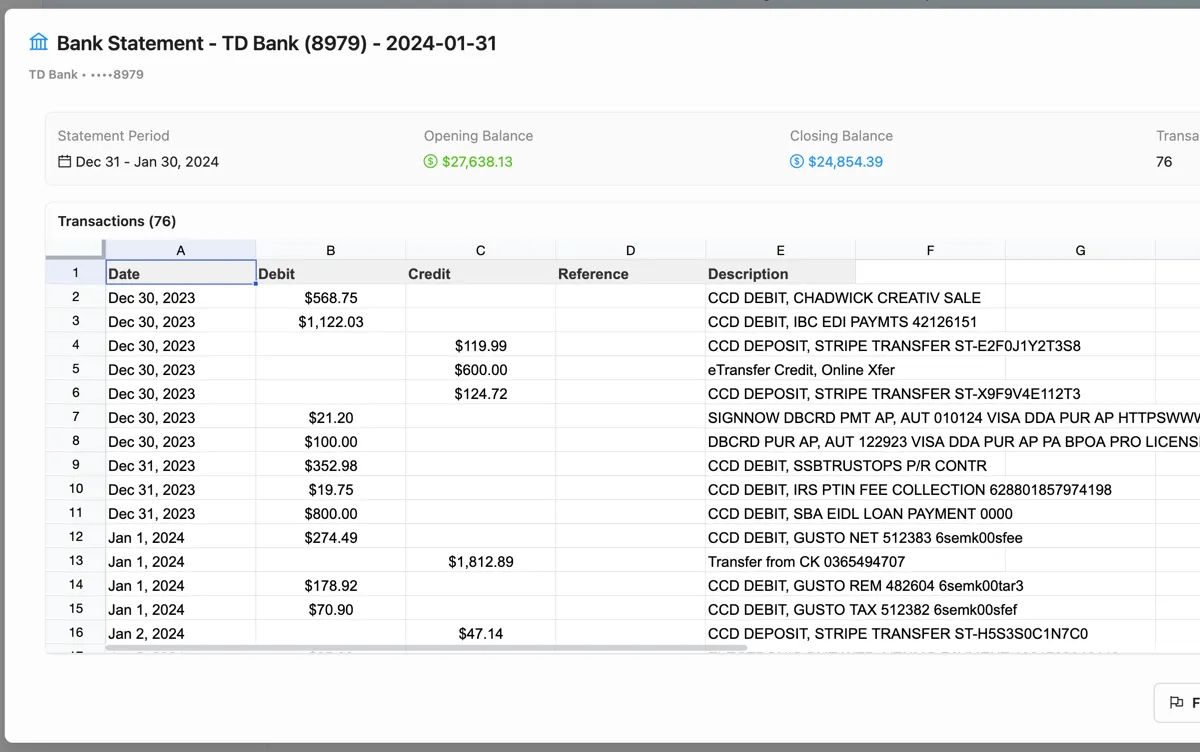Select column E header
Screen dimensions: 1200x752
pos(780,250)
